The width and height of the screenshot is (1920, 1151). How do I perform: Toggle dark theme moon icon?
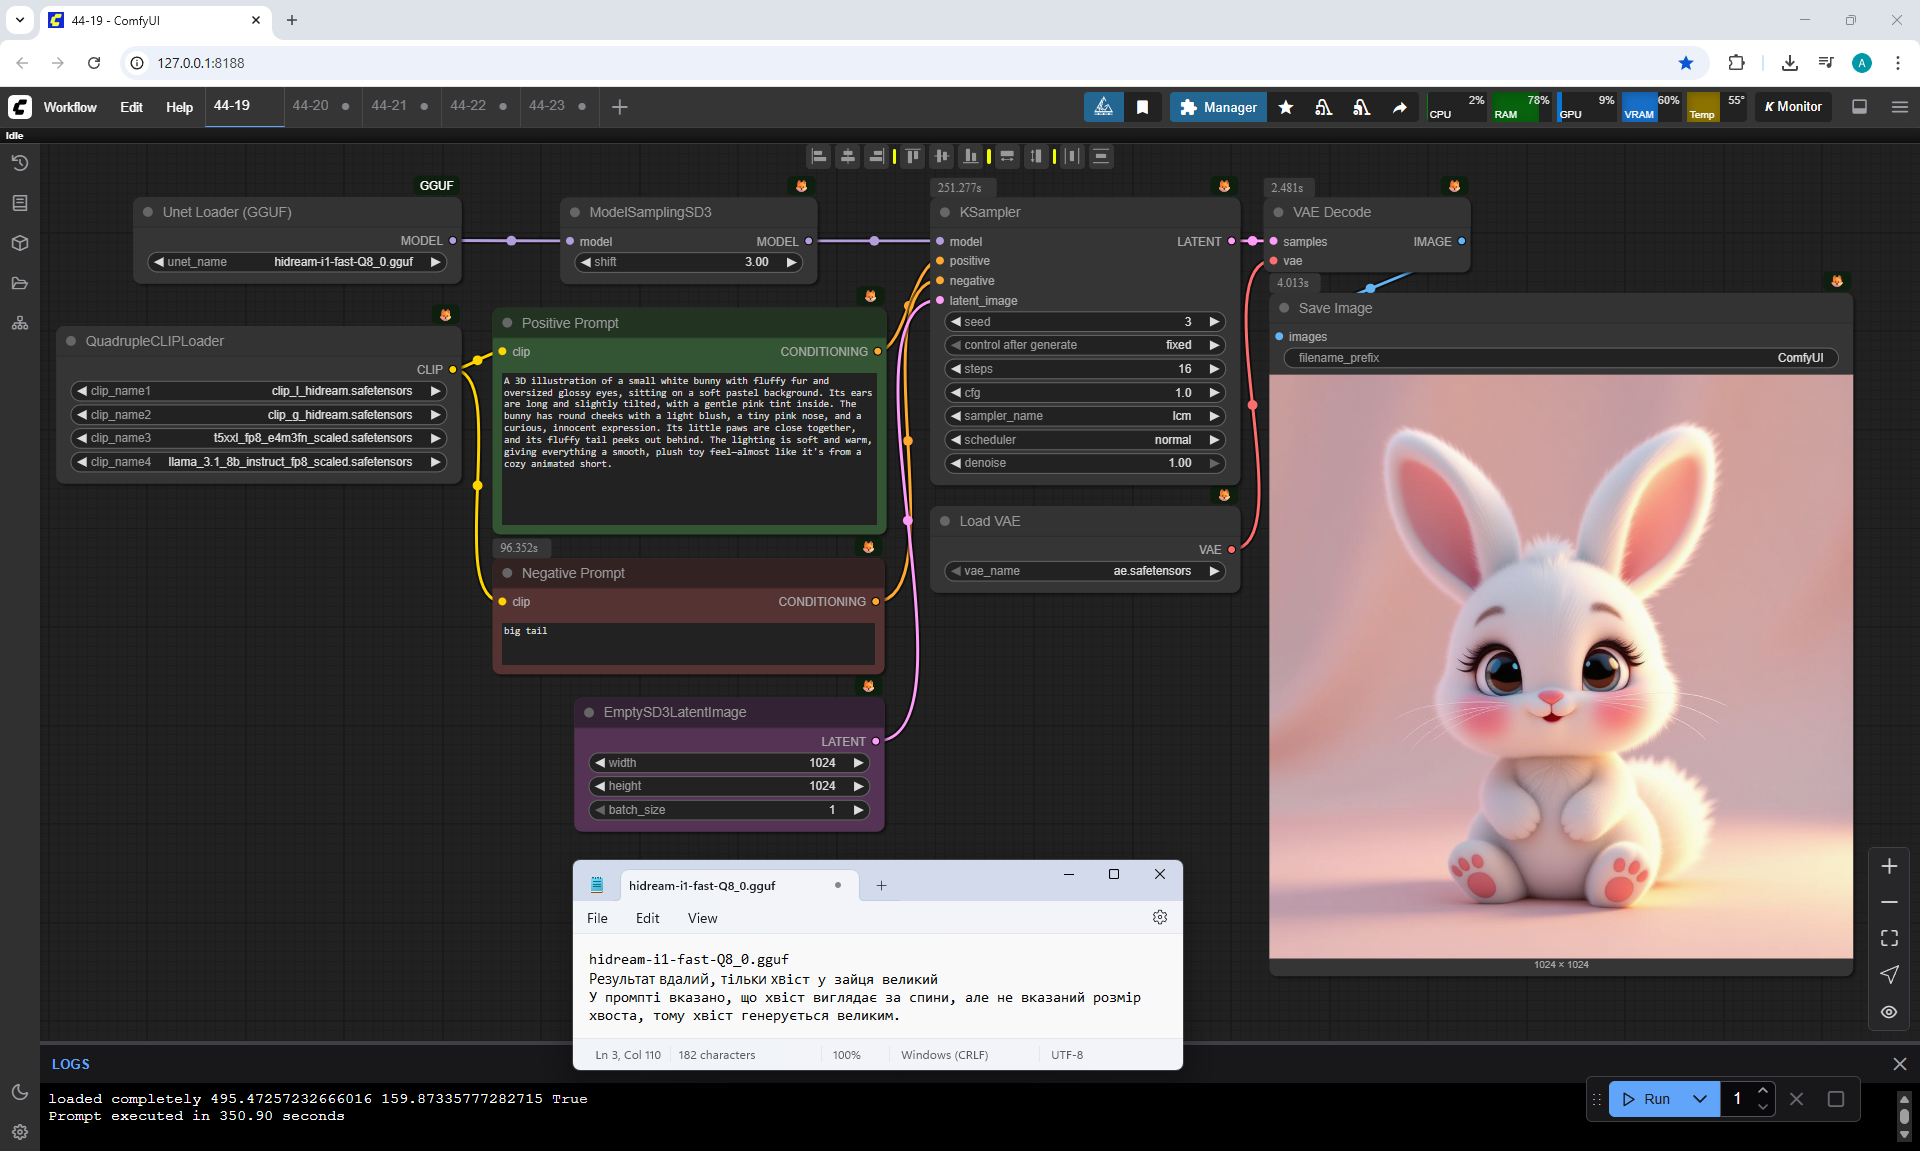coord(19,1092)
